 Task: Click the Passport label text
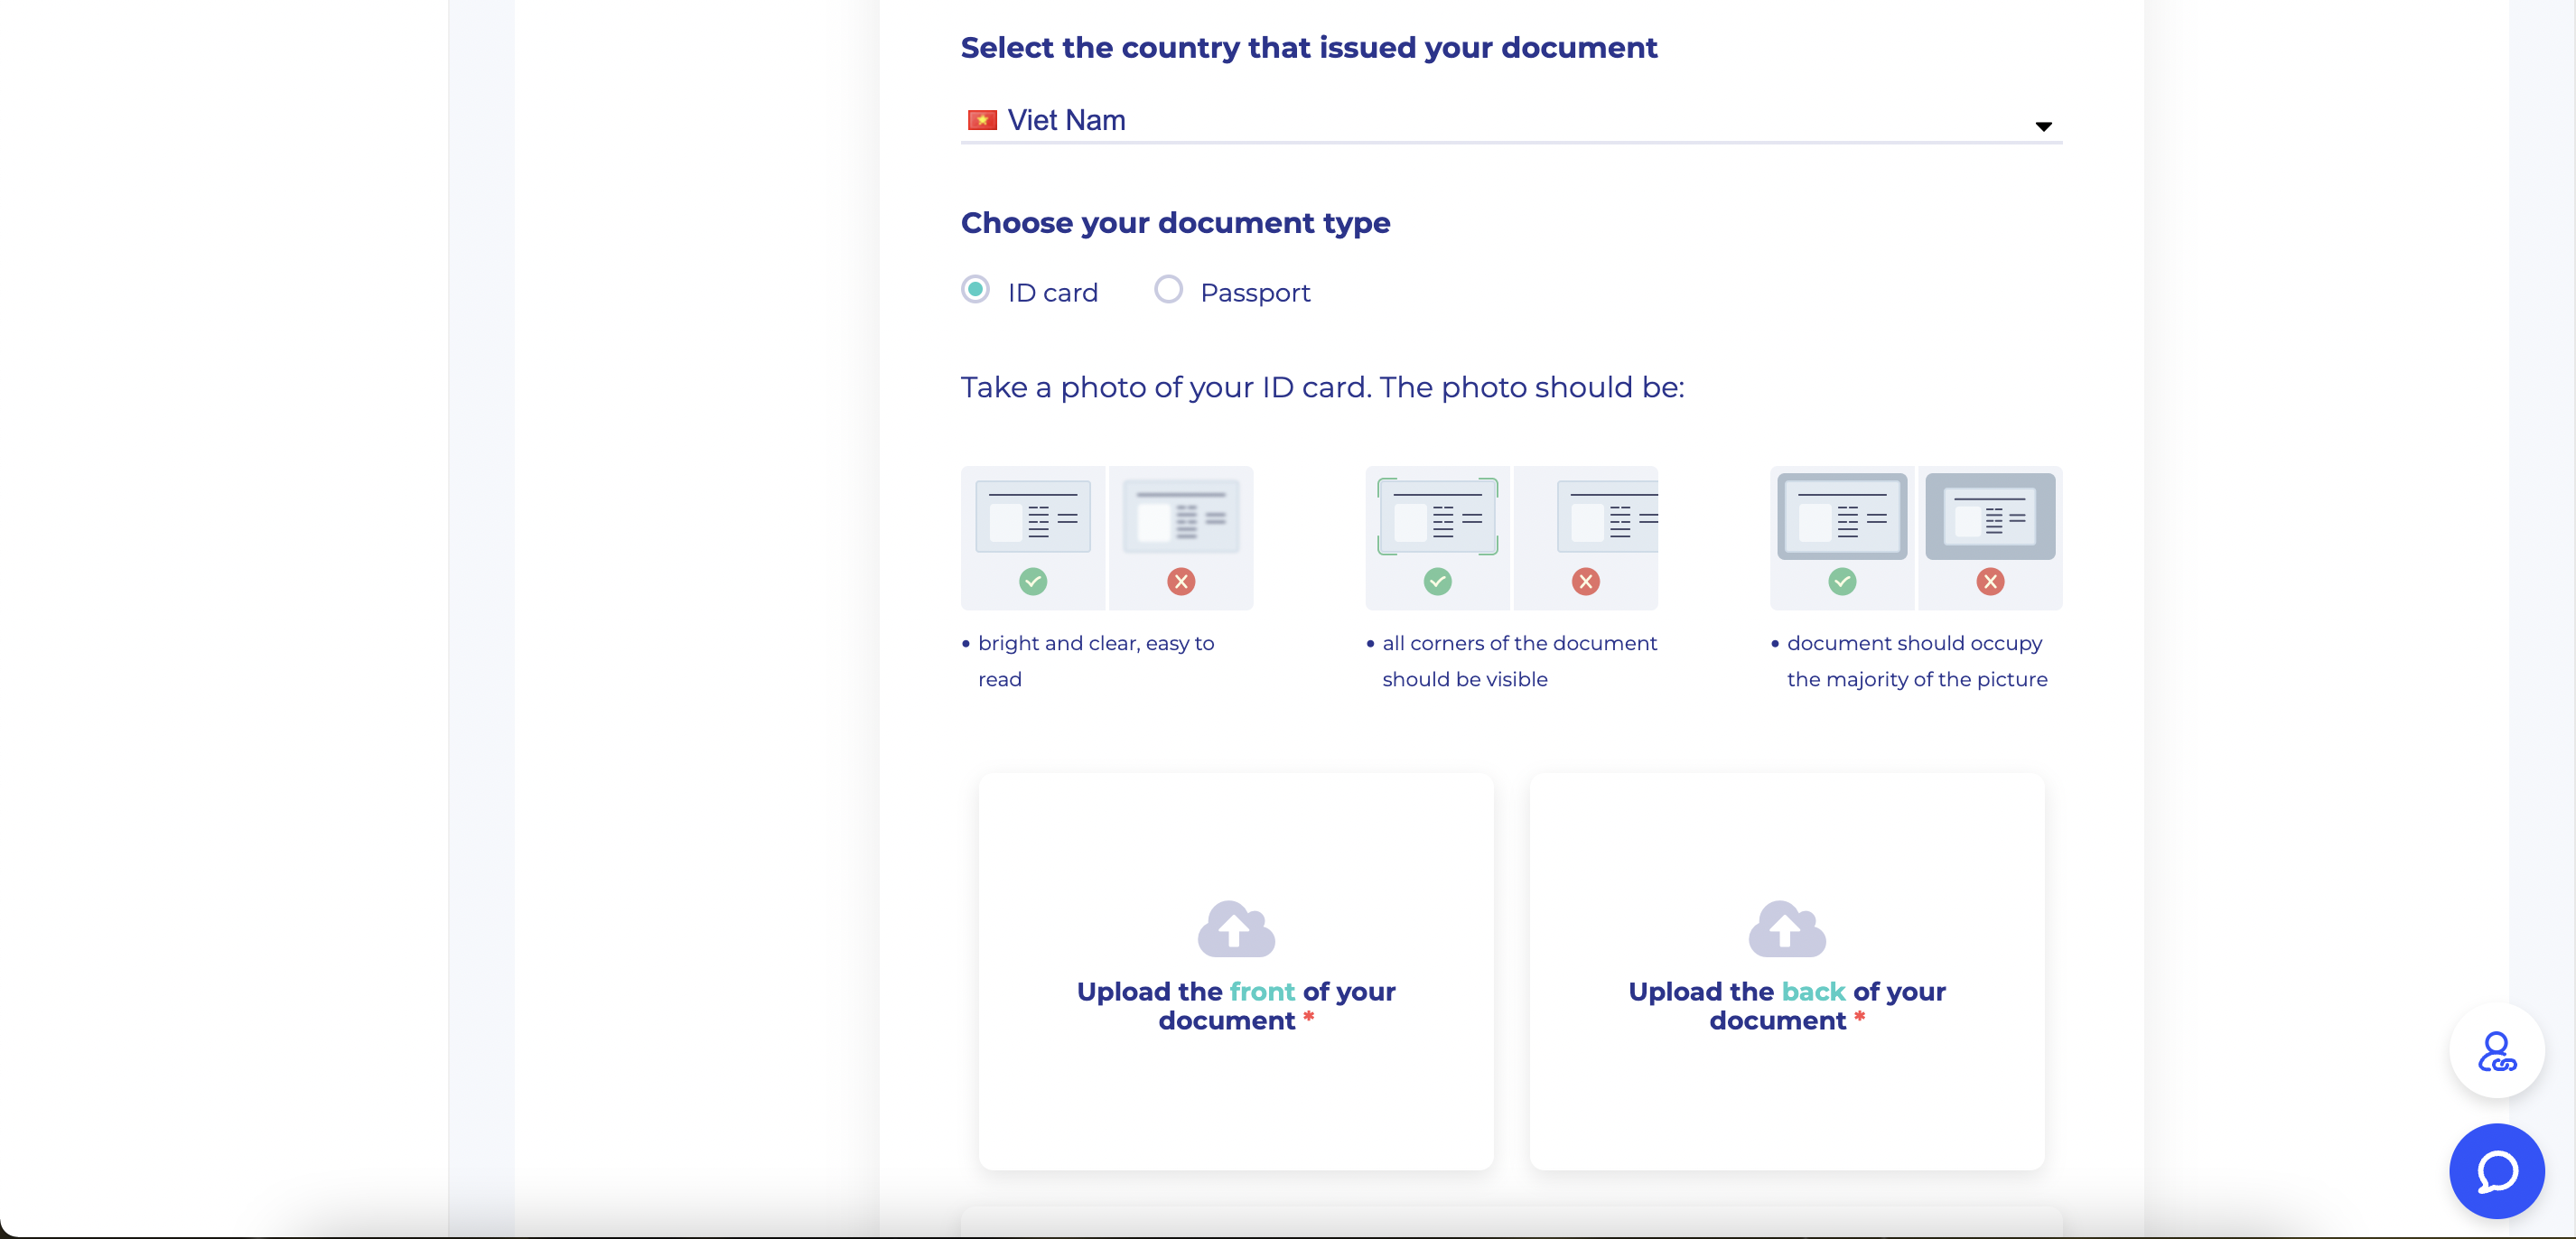1255,293
